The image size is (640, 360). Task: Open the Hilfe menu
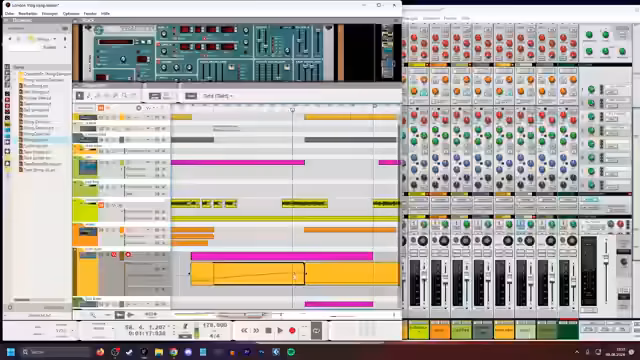(x=105, y=13)
